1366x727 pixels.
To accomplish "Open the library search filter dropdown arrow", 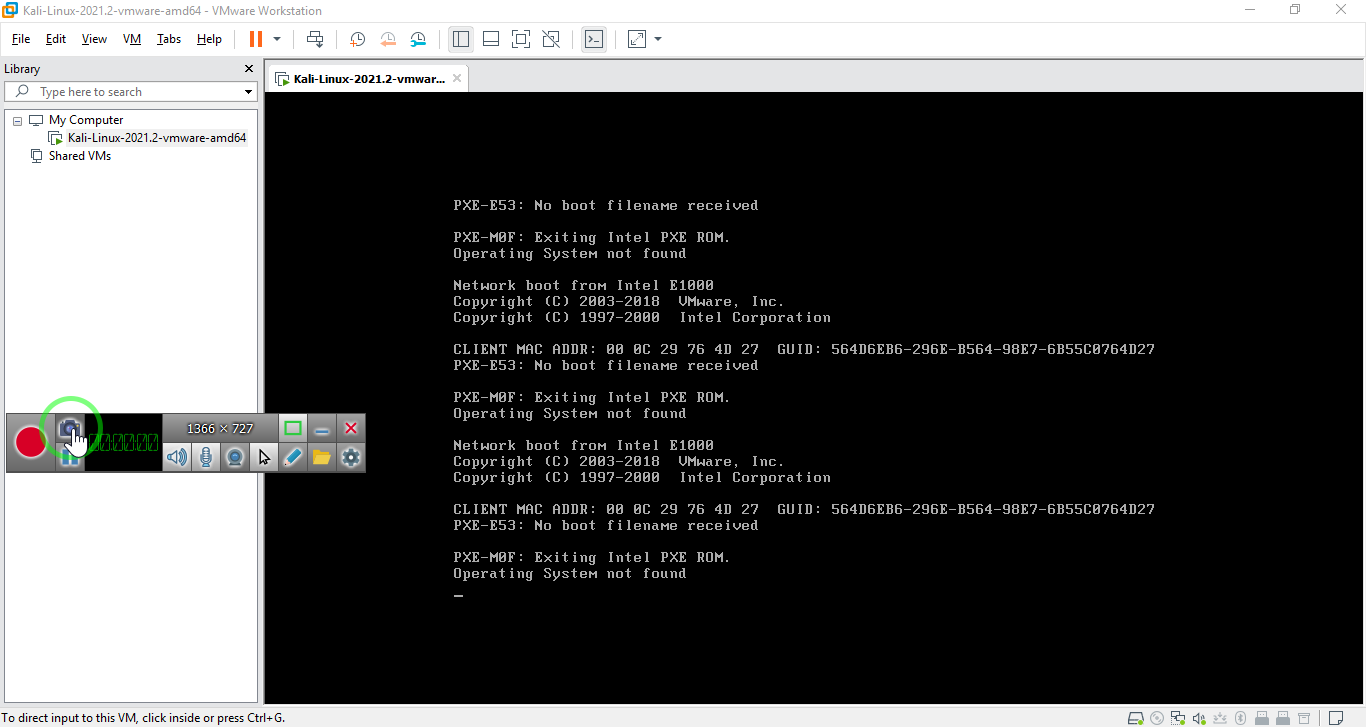I will pos(249,92).
